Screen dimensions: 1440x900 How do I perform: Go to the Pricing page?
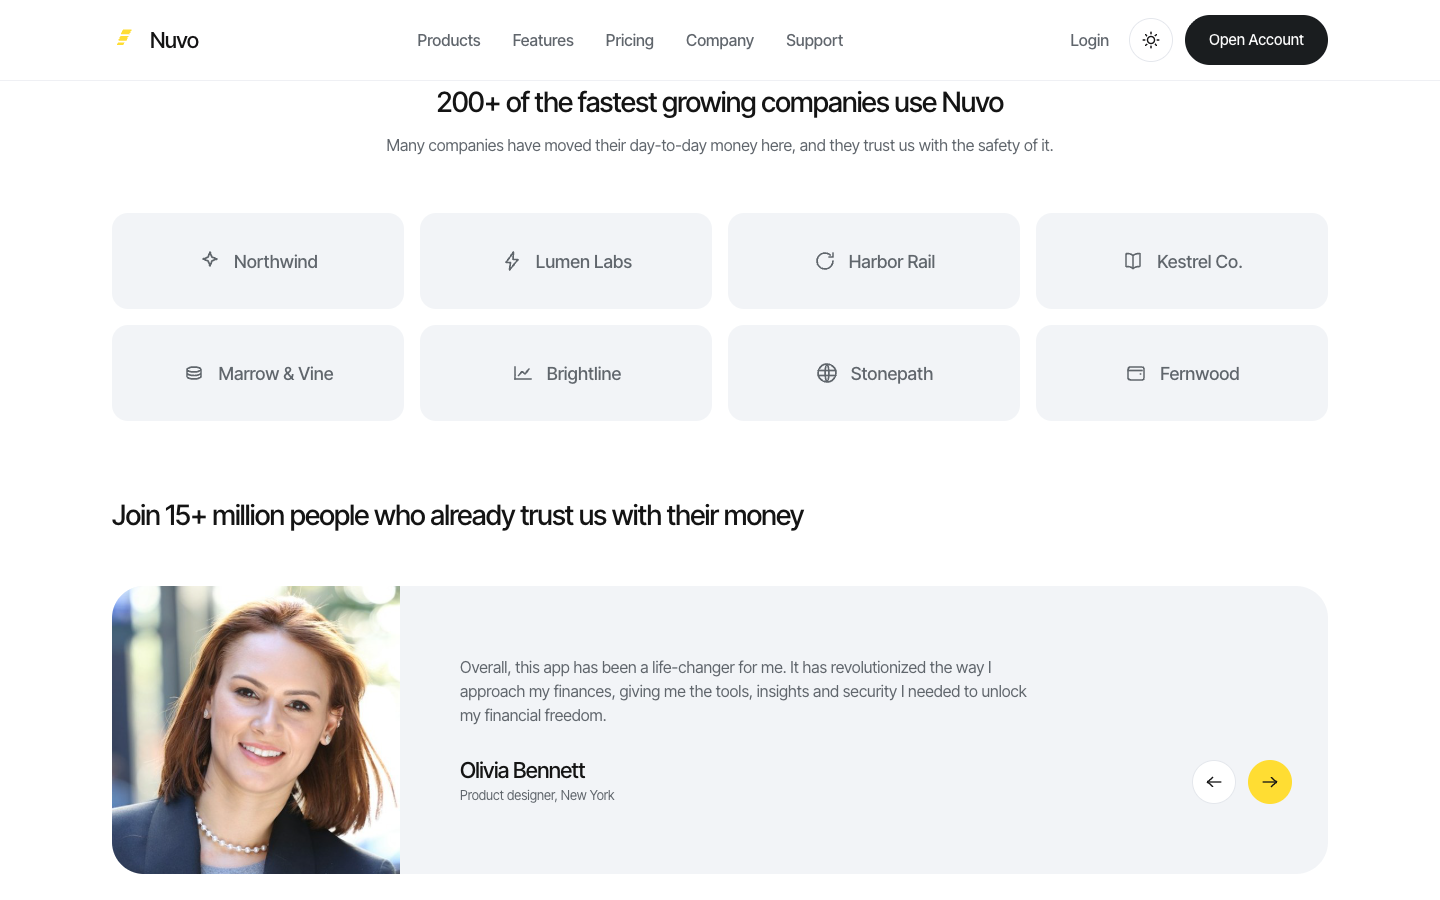629,40
